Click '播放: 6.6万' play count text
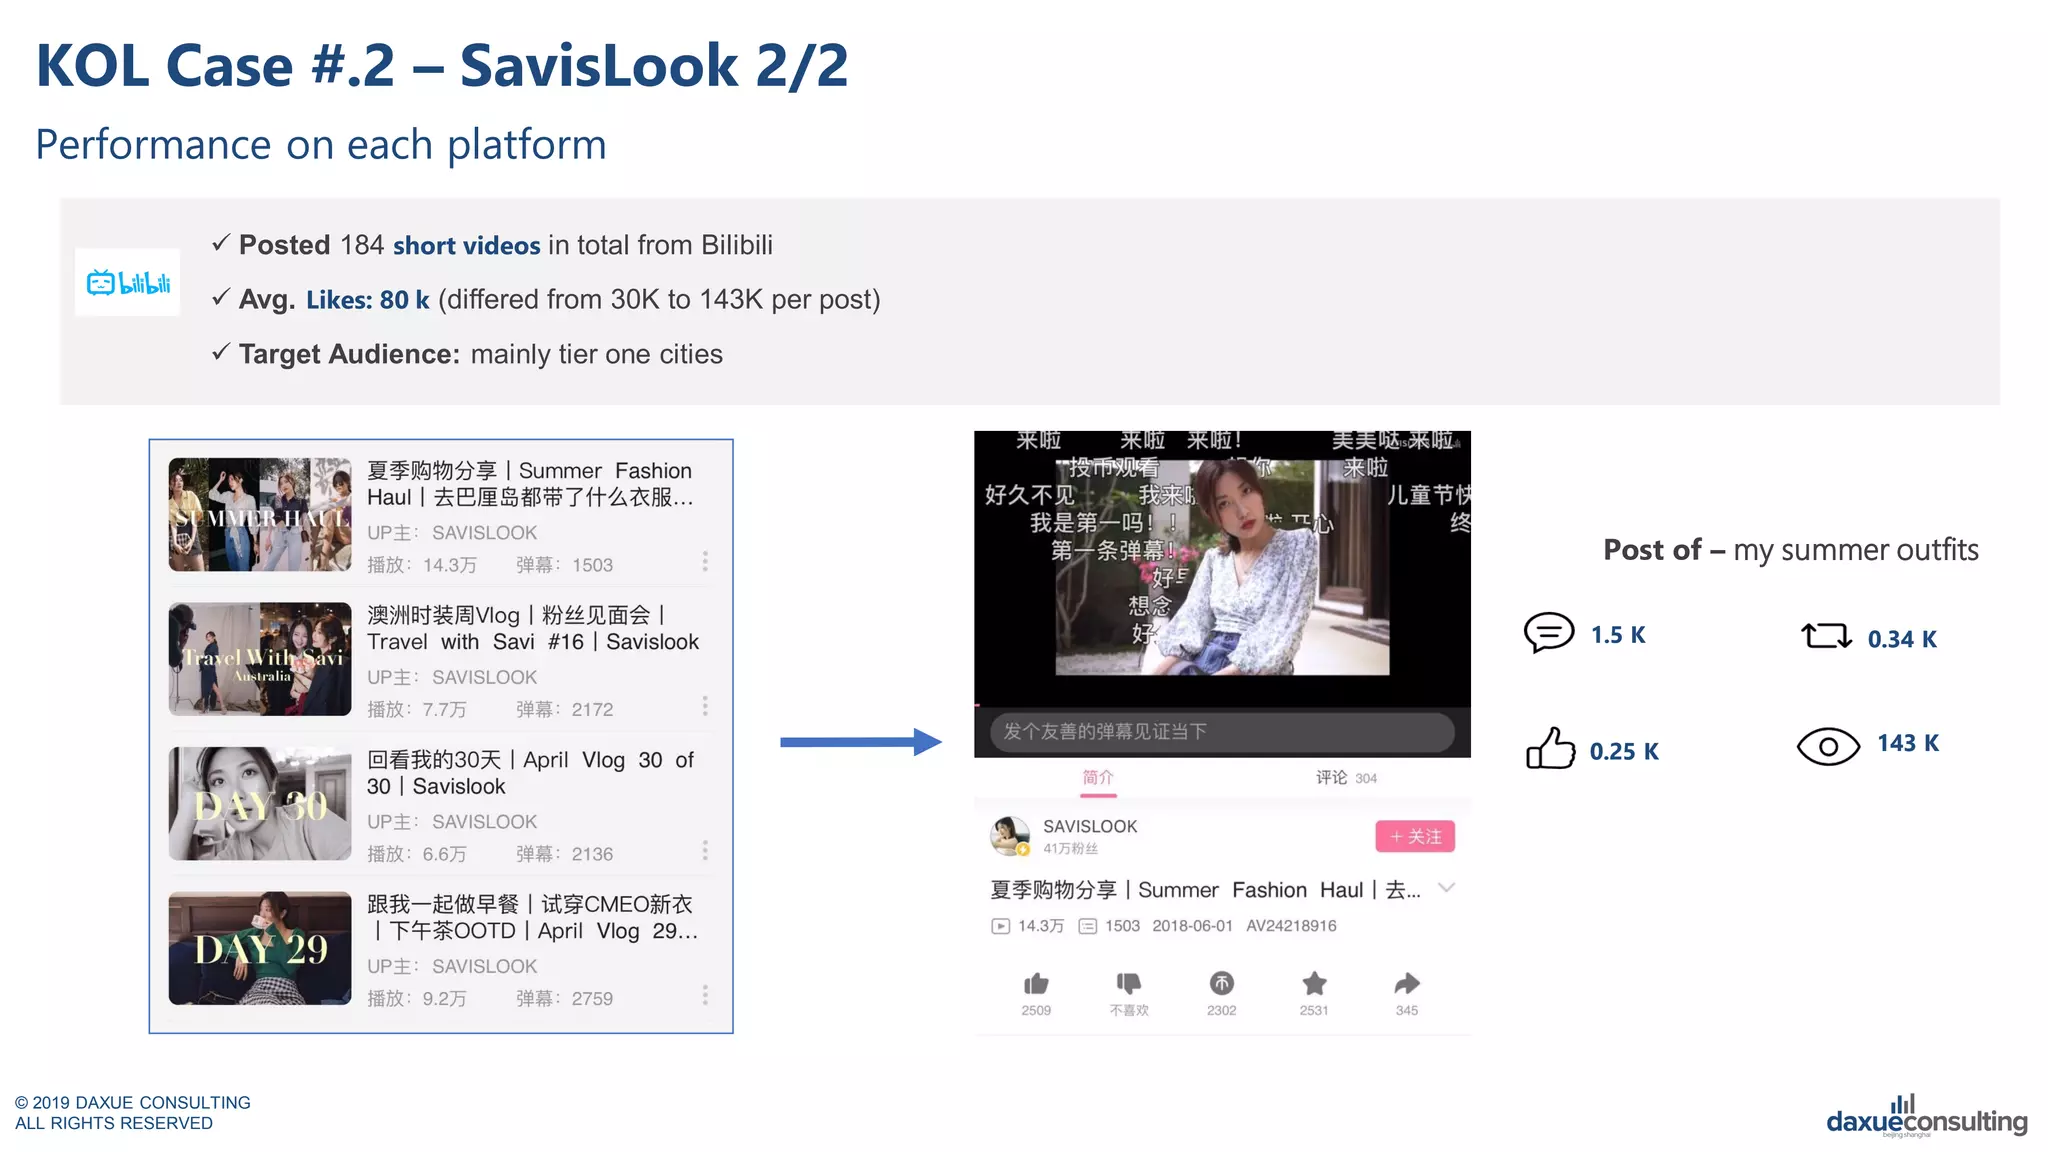Viewport: 2048px width, 1152px height. coord(417,854)
